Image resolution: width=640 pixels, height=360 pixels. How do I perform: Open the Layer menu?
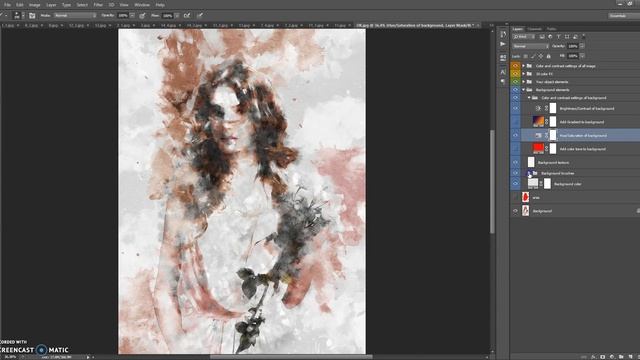[51, 5]
